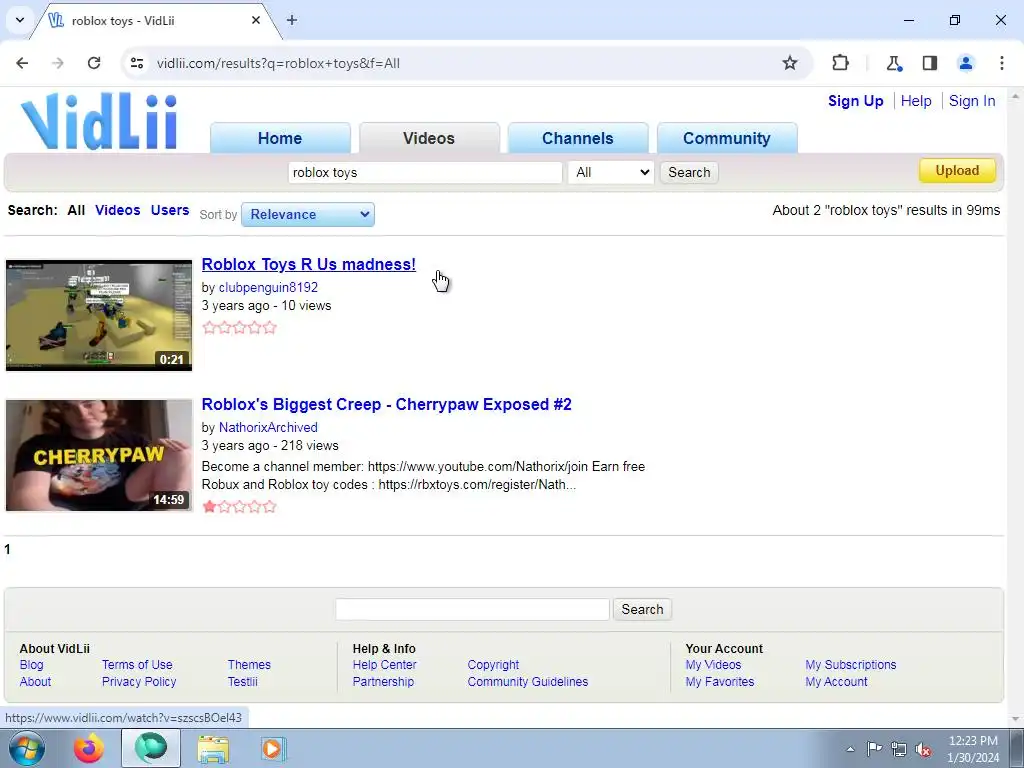Screen dimensions: 1024x768
Task: Click the VidLii logo
Action: click(x=99, y=121)
